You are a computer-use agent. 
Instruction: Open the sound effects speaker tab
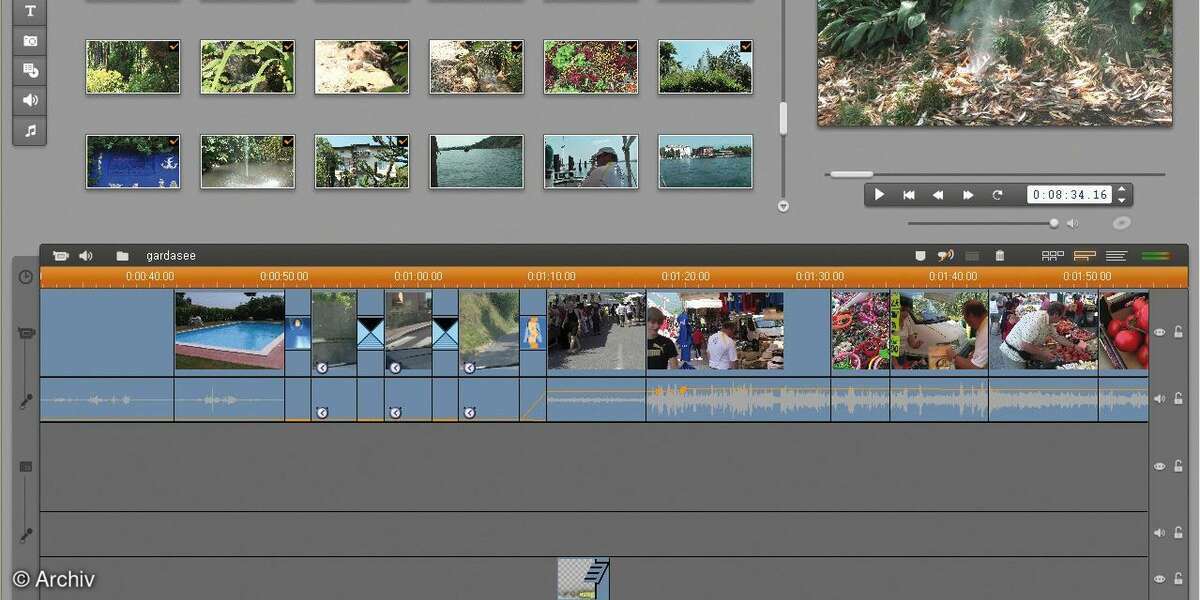coord(30,100)
